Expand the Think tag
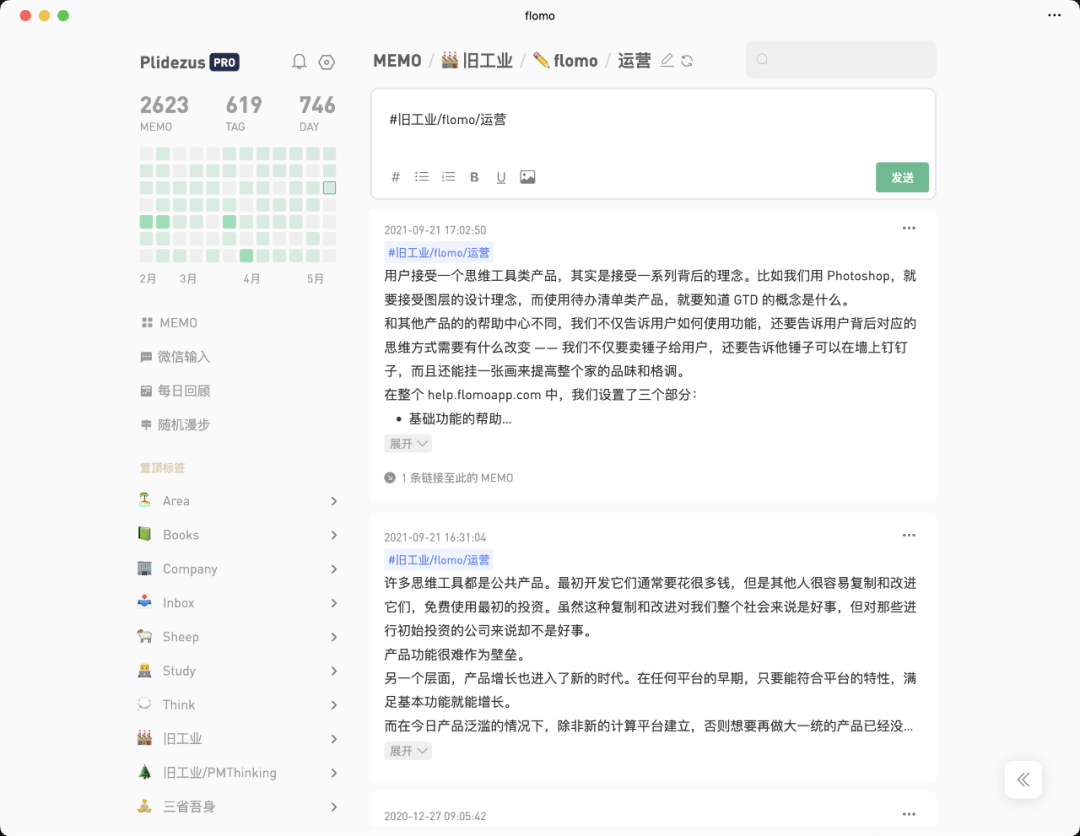This screenshot has height=836, width=1080. pyautogui.click(x=334, y=705)
